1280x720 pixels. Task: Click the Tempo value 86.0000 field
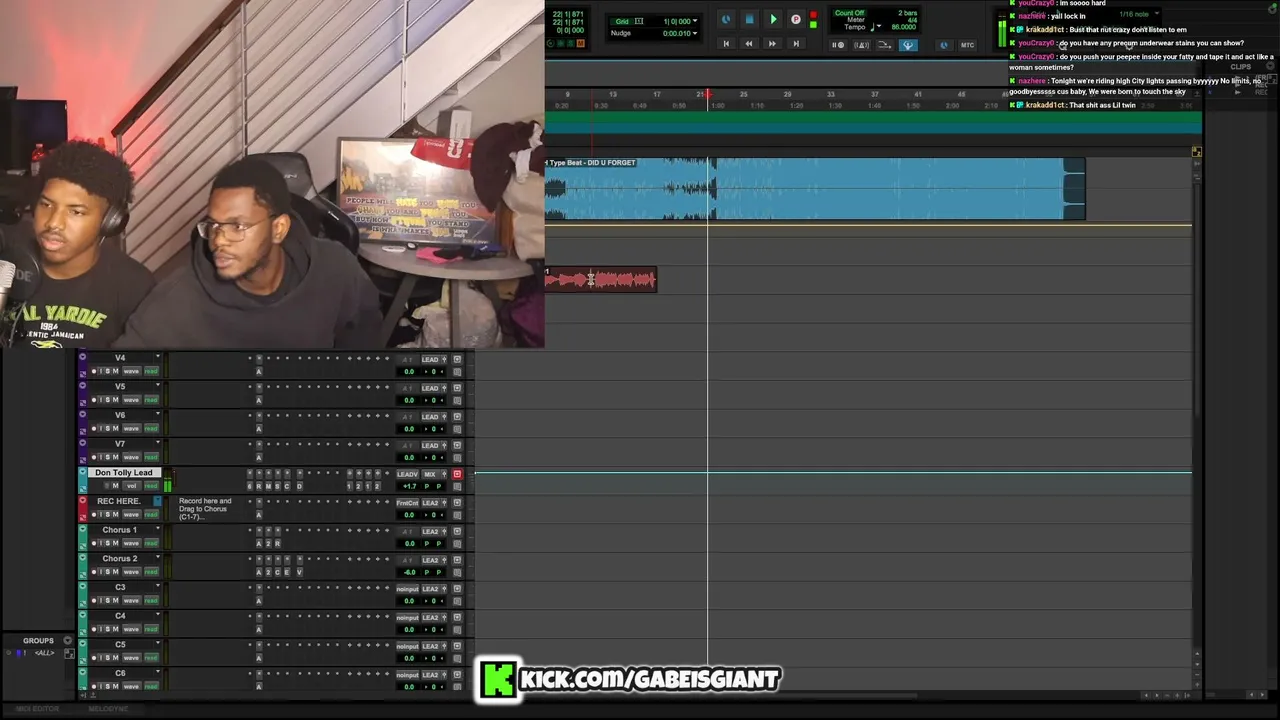point(903,27)
